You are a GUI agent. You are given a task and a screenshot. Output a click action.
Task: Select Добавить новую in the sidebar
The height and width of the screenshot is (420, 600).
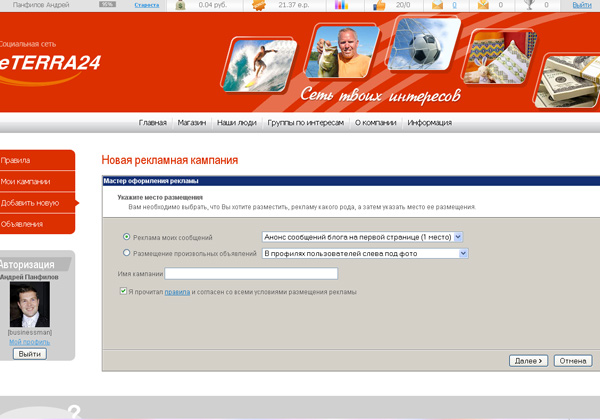click(x=37, y=203)
